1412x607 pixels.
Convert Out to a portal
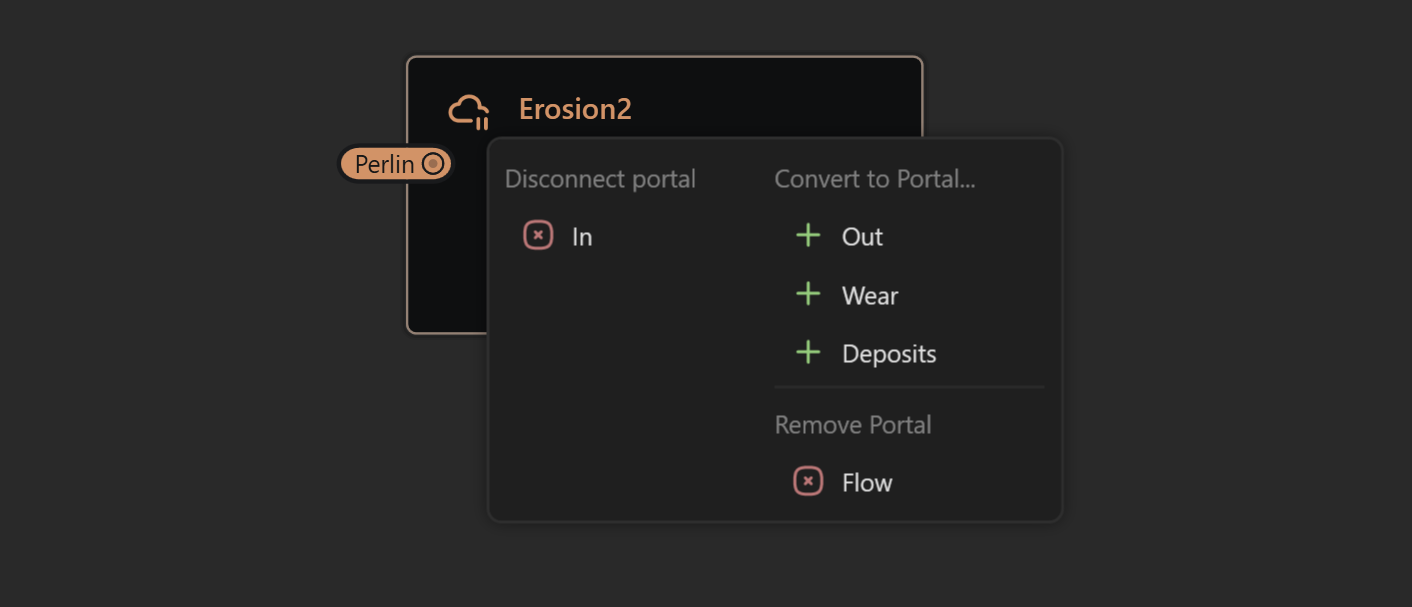[840, 236]
